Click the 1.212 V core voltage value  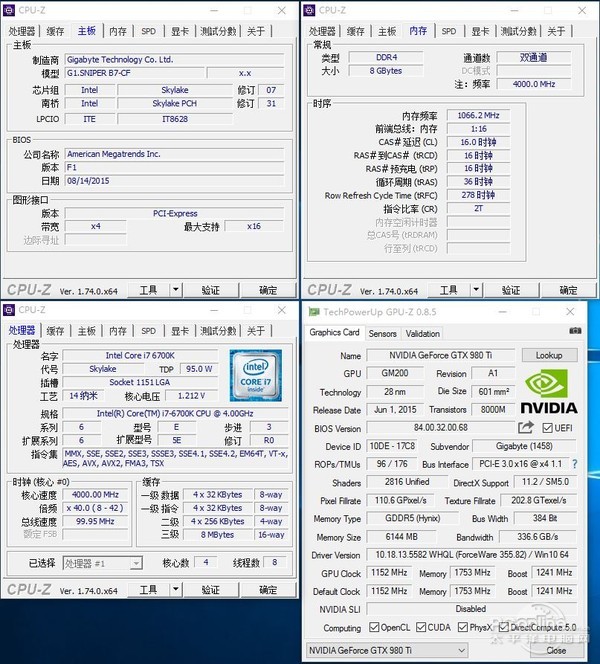(x=191, y=396)
